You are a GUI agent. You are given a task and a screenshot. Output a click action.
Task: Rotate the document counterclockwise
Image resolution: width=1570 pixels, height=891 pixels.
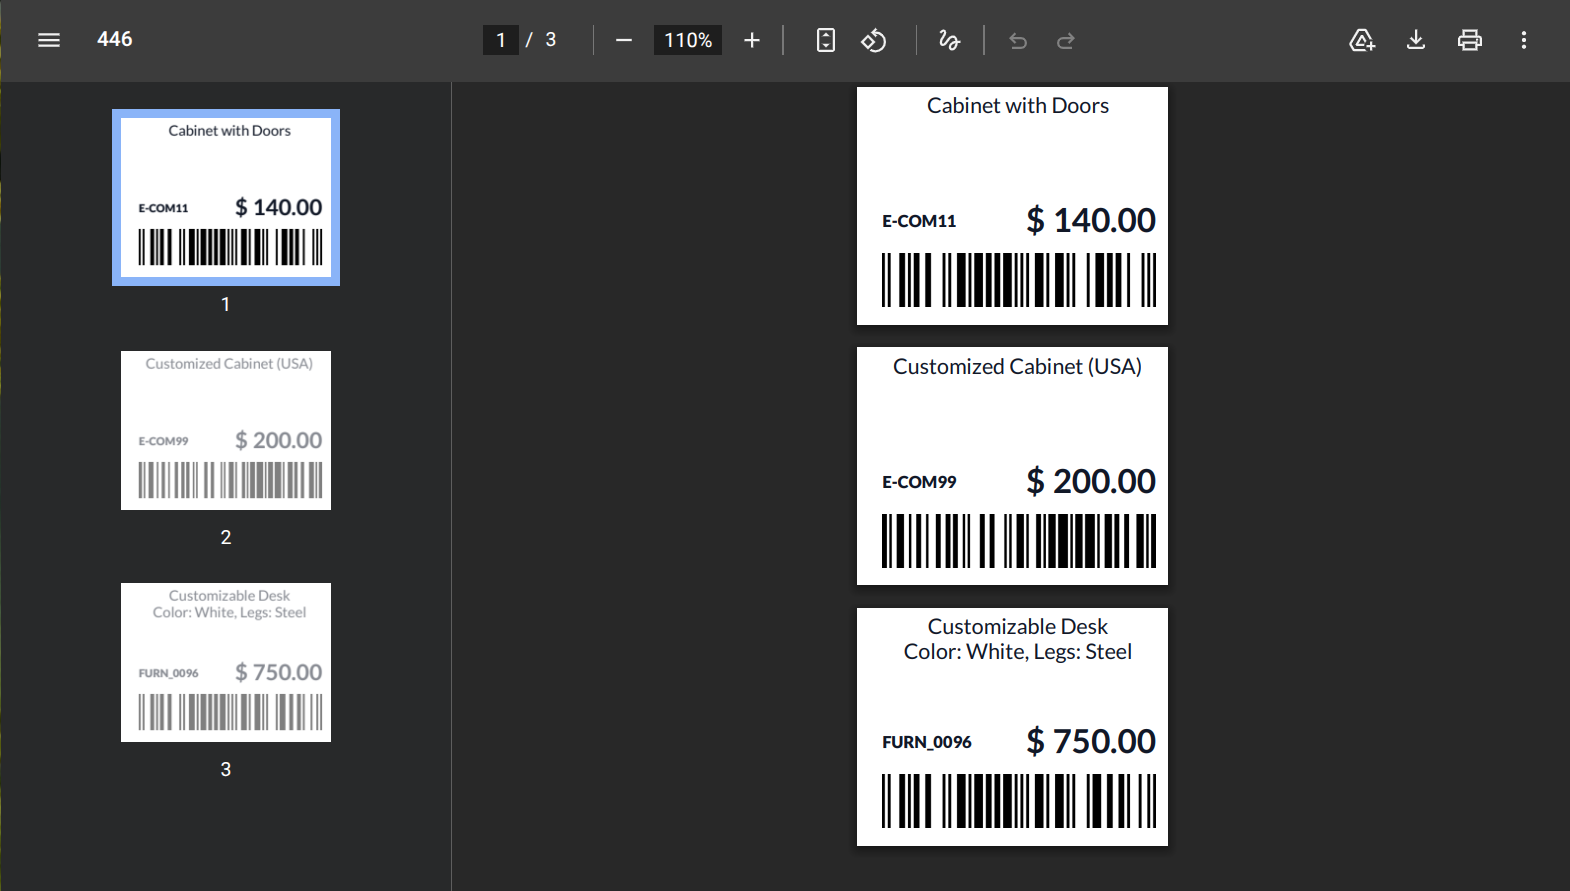pos(874,40)
